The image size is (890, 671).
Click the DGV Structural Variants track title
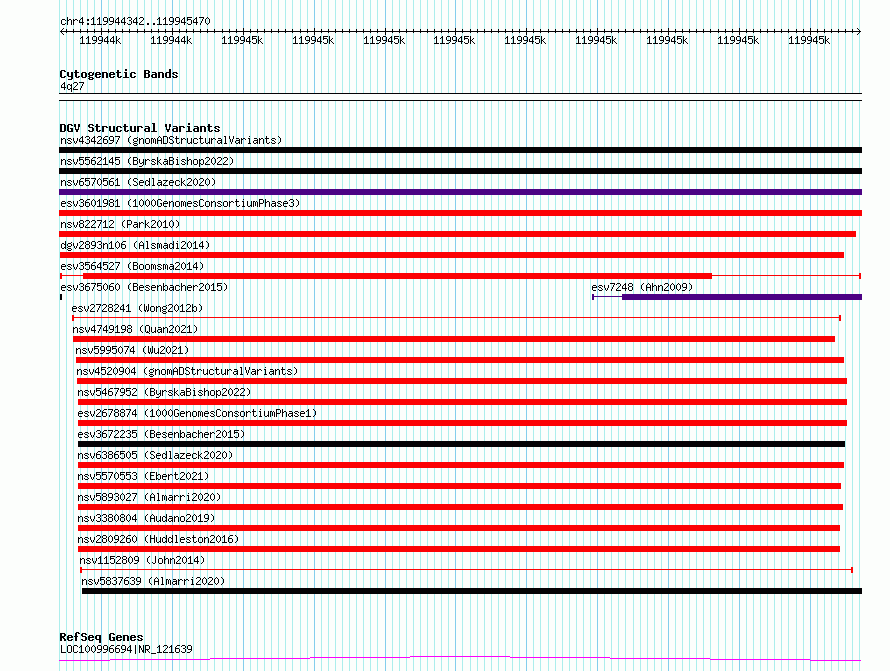coord(140,128)
